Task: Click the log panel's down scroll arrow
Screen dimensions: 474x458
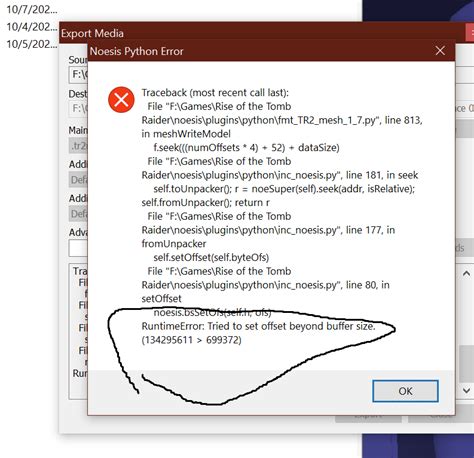Action: click(x=466, y=390)
